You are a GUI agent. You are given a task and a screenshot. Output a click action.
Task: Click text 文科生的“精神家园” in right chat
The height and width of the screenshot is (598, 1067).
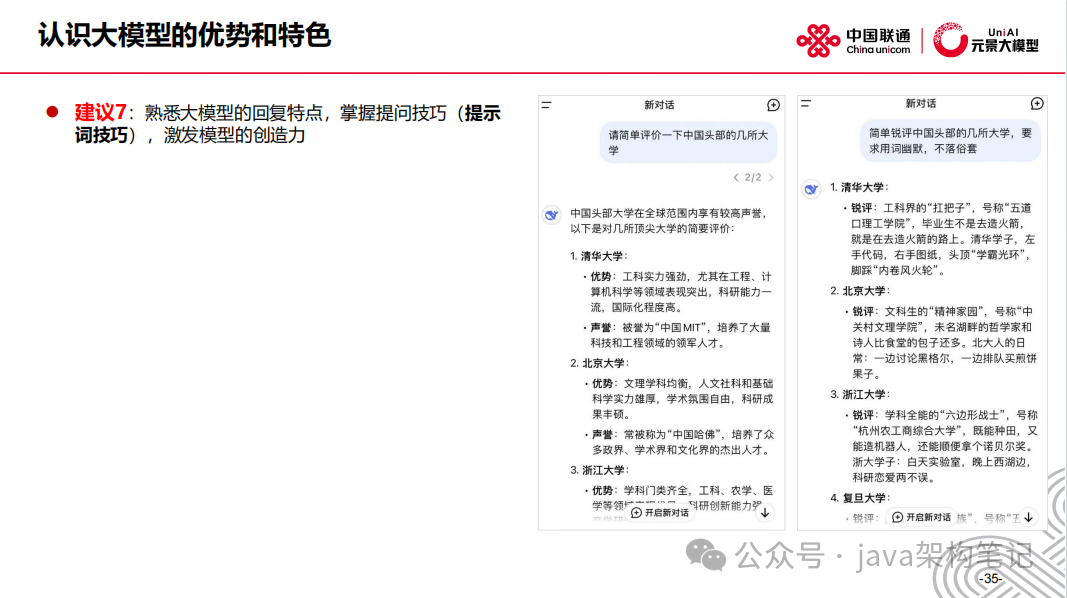click(x=936, y=312)
